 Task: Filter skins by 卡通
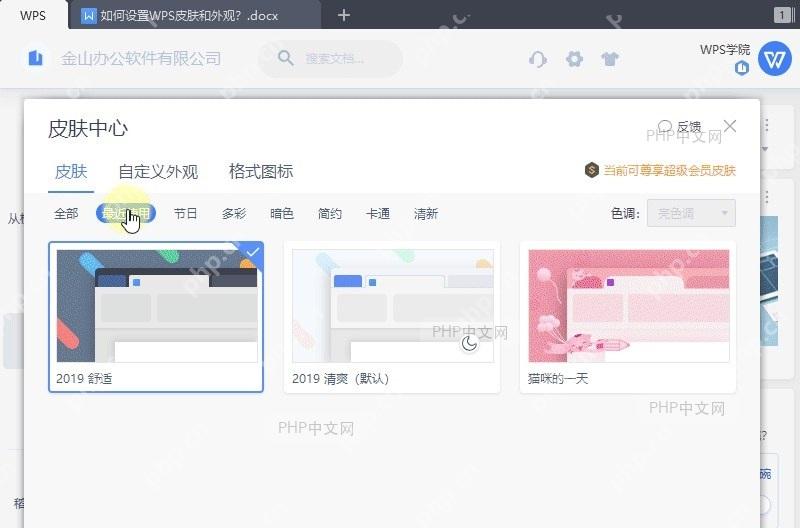tap(378, 213)
